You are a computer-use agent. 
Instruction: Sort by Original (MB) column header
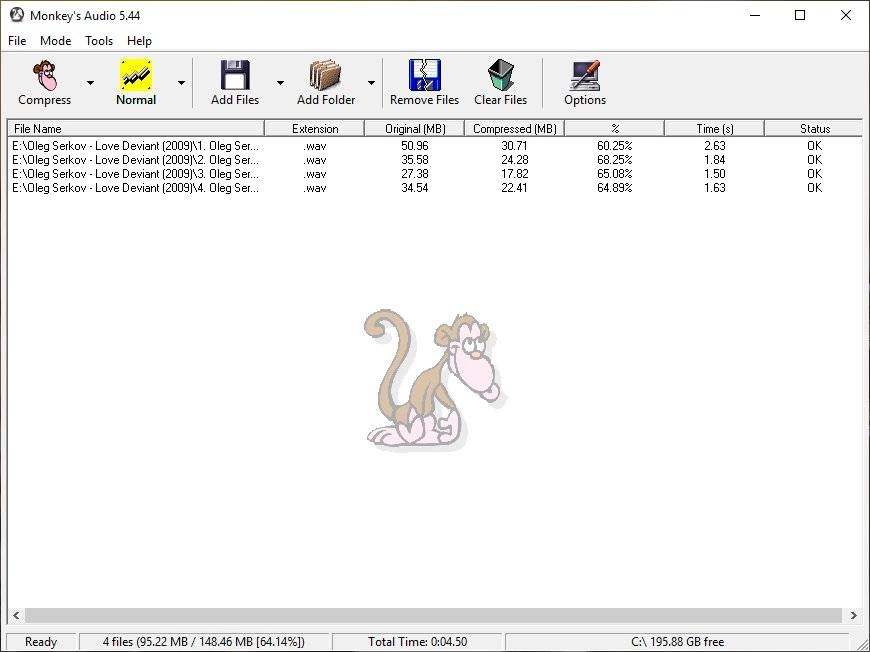click(414, 128)
